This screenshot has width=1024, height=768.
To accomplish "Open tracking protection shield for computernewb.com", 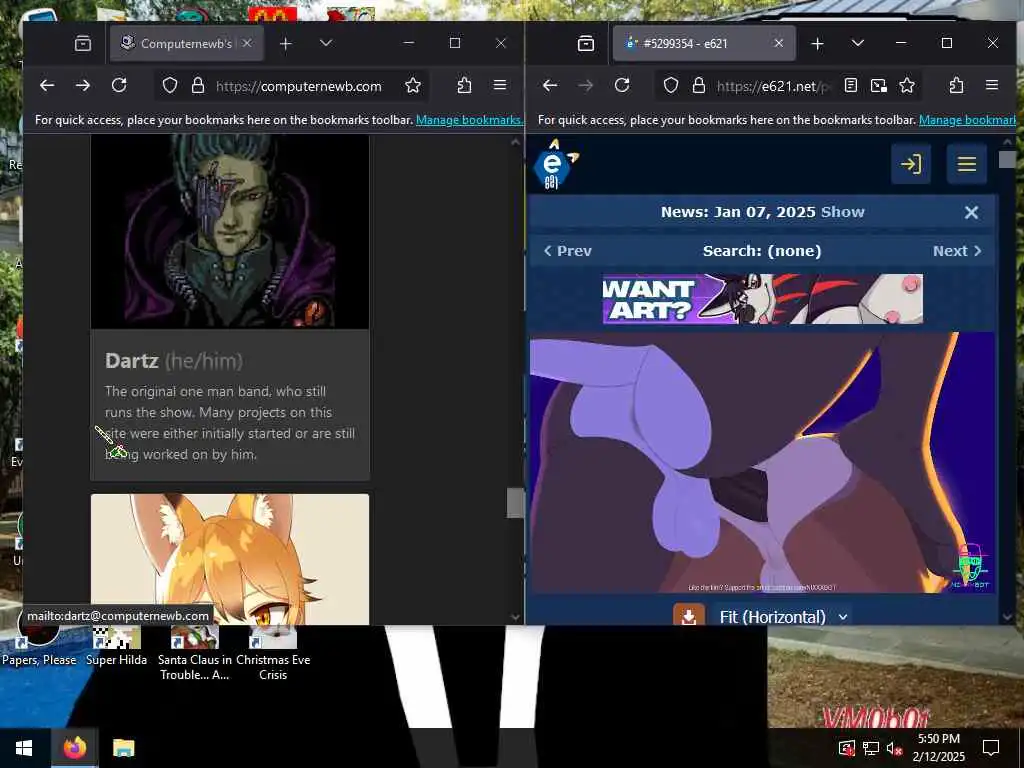I will (x=170, y=86).
